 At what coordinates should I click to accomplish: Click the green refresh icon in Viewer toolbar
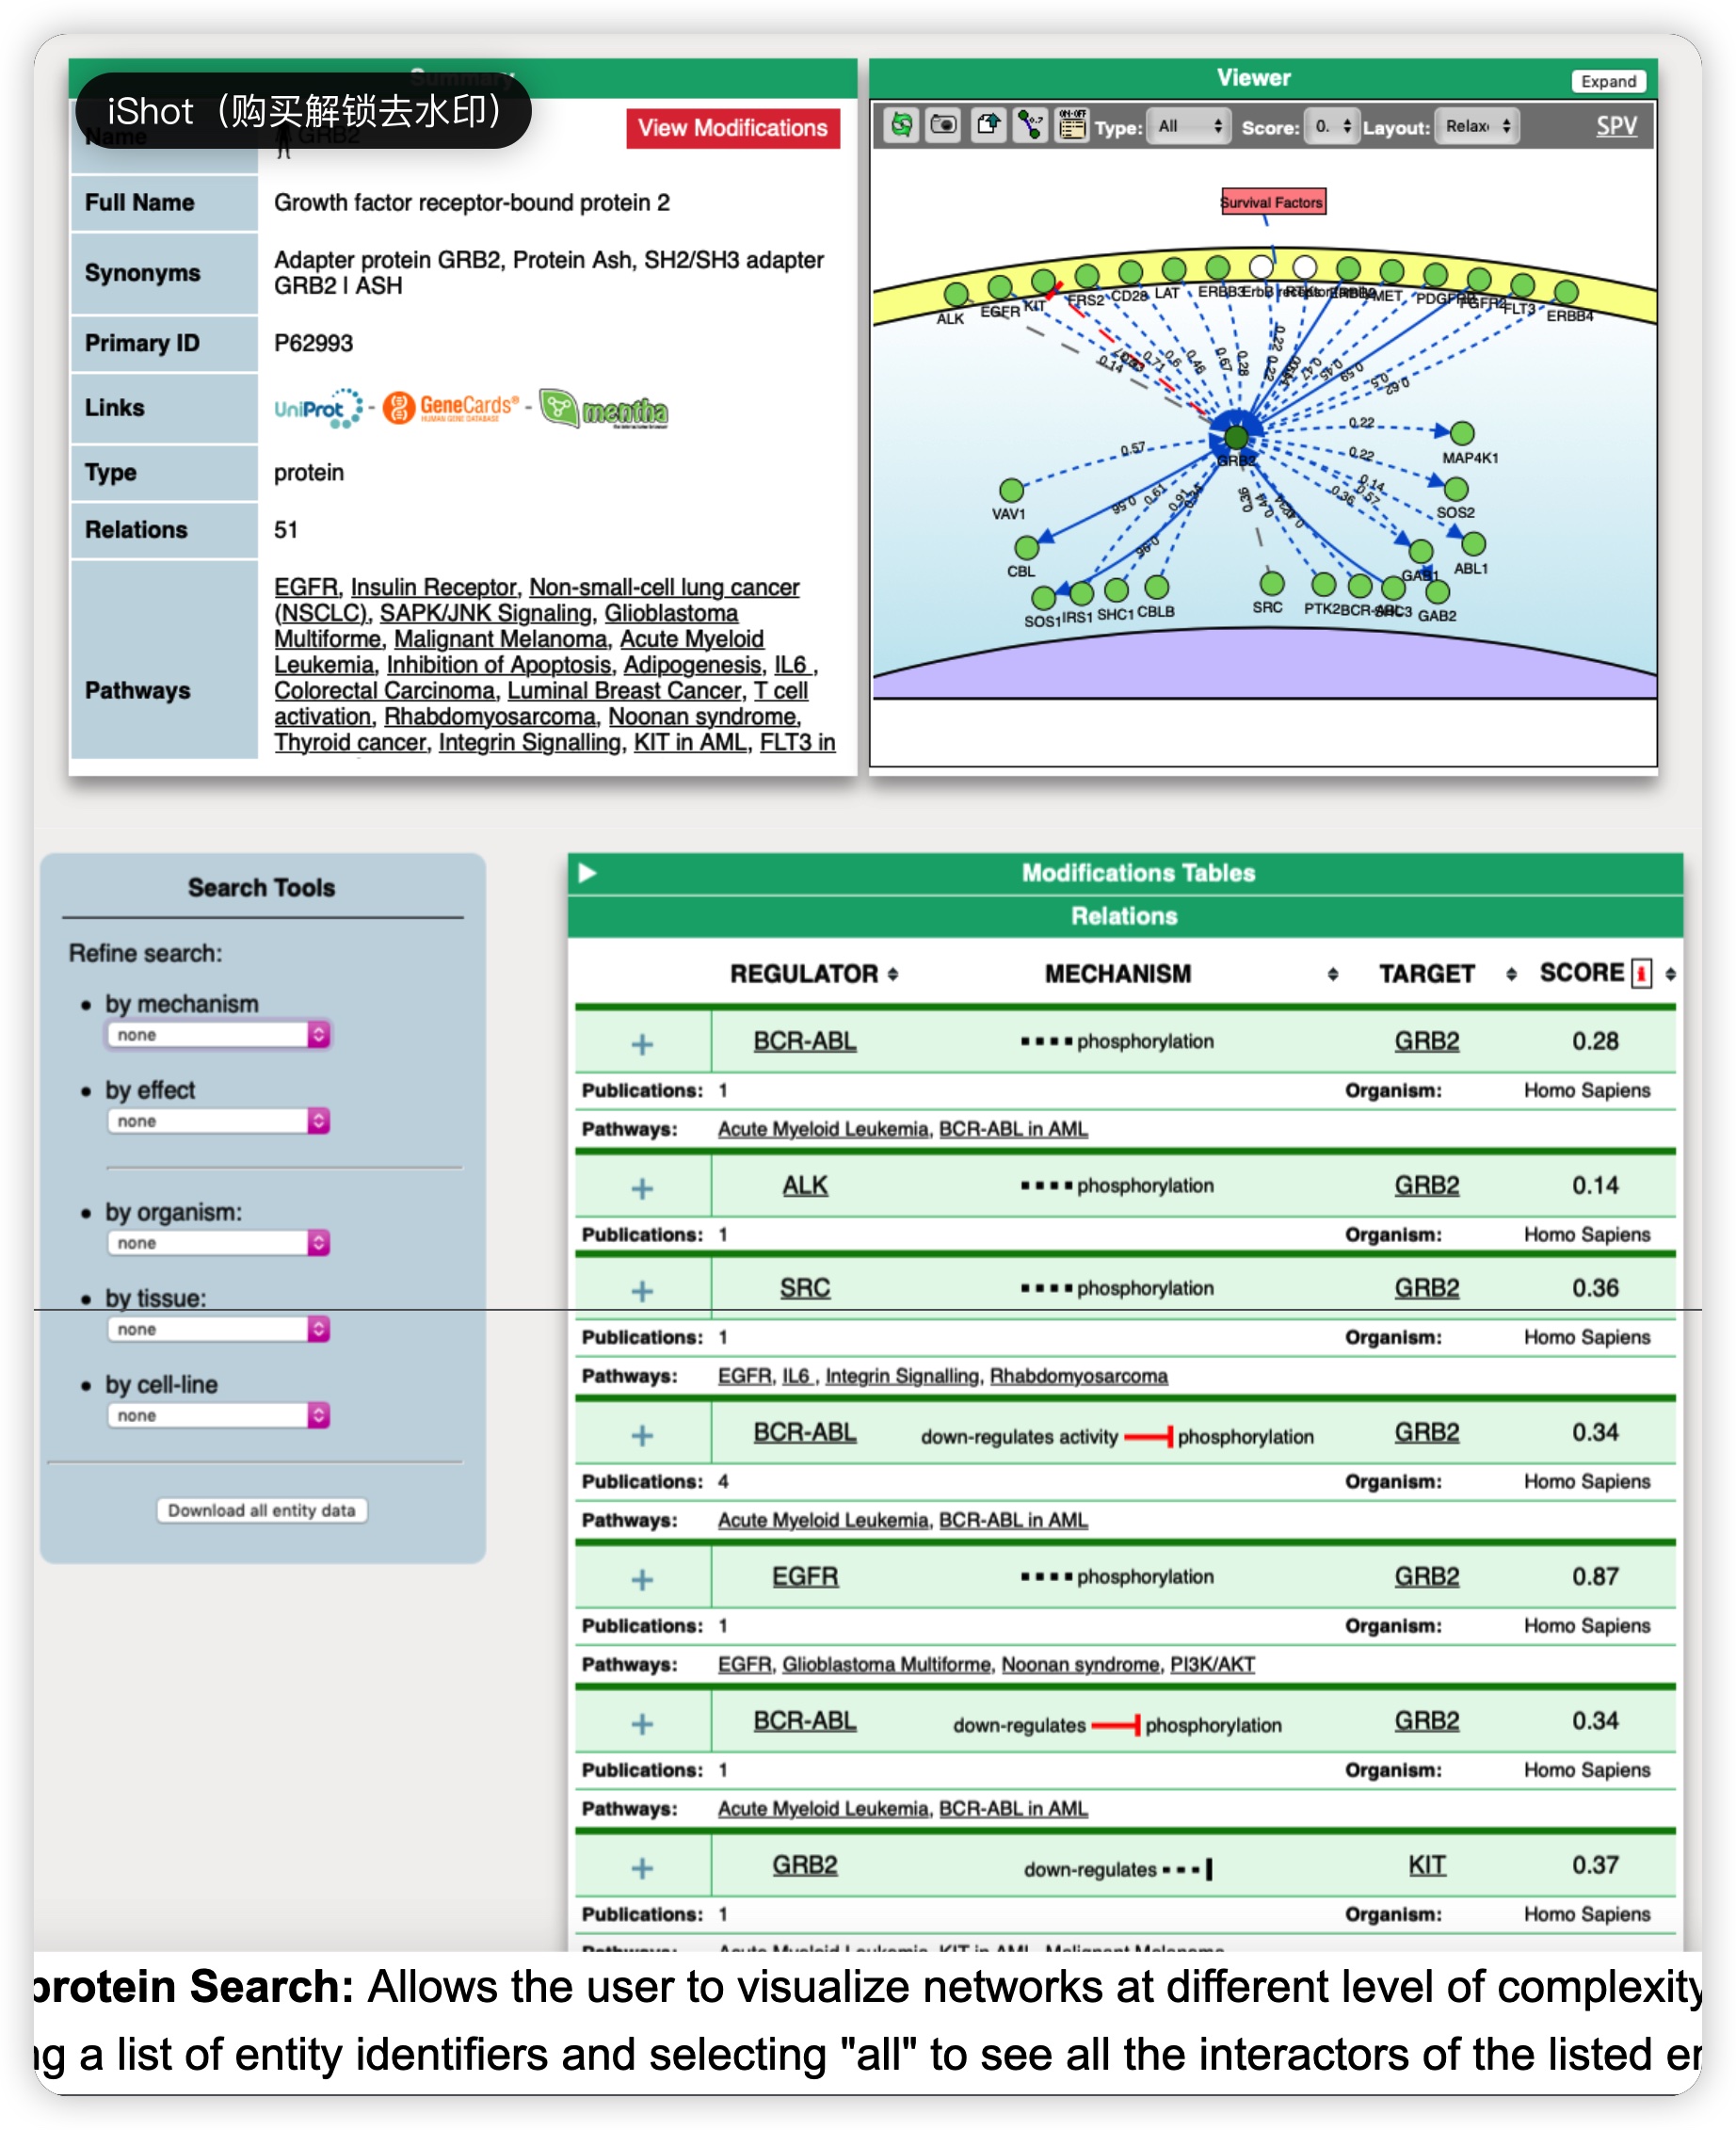pyautogui.click(x=901, y=126)
